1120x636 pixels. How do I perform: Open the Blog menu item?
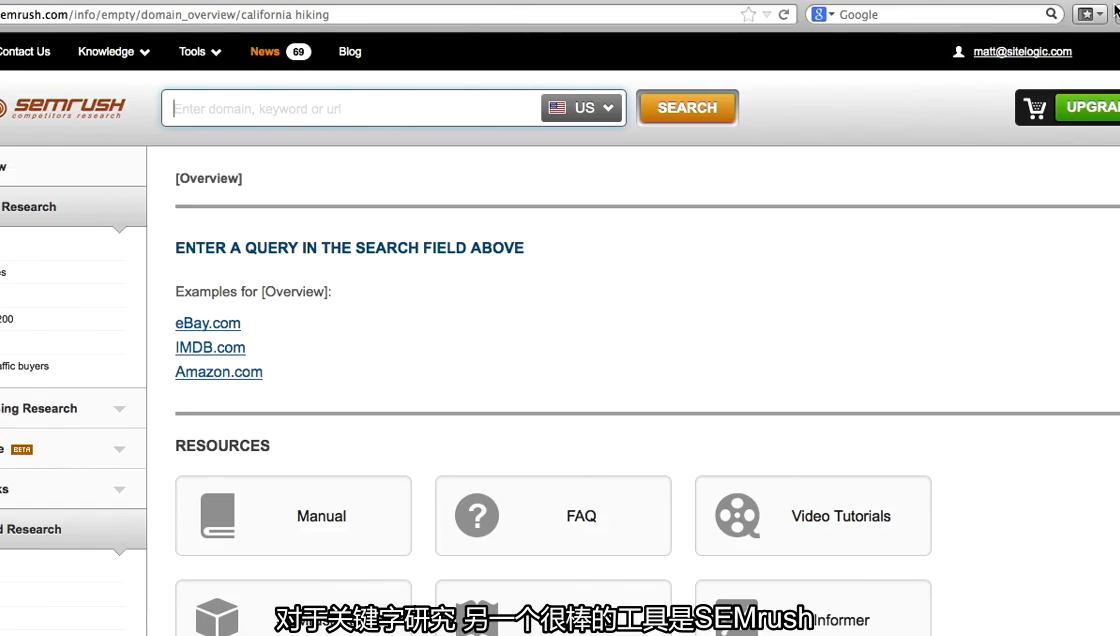point(350,51)
